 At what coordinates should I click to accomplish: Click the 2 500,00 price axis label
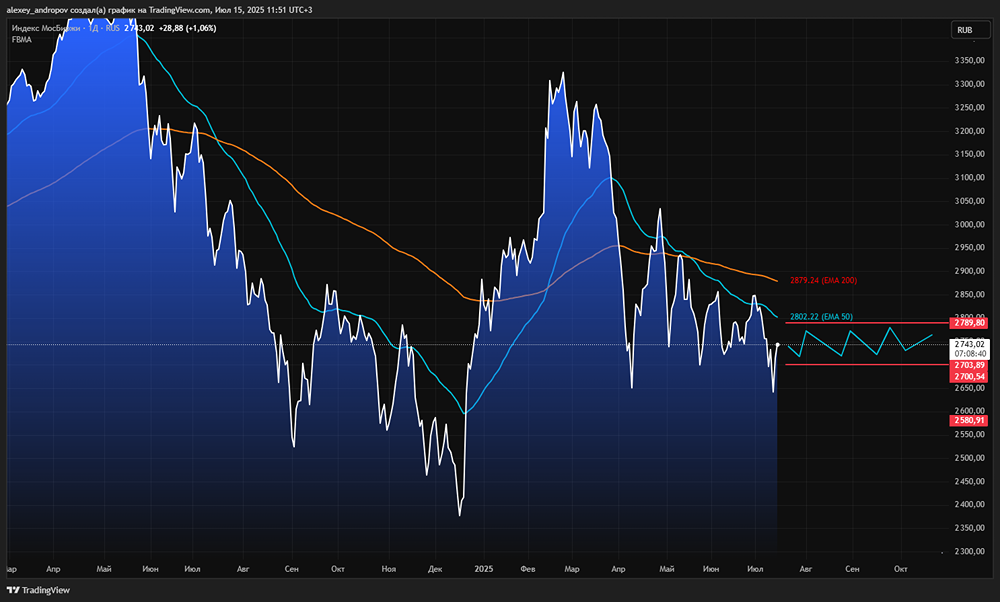tap(969, 458)
